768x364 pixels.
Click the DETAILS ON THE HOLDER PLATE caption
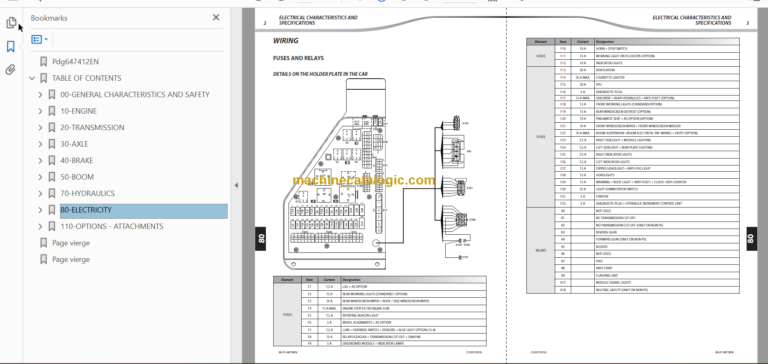[320, 74]
